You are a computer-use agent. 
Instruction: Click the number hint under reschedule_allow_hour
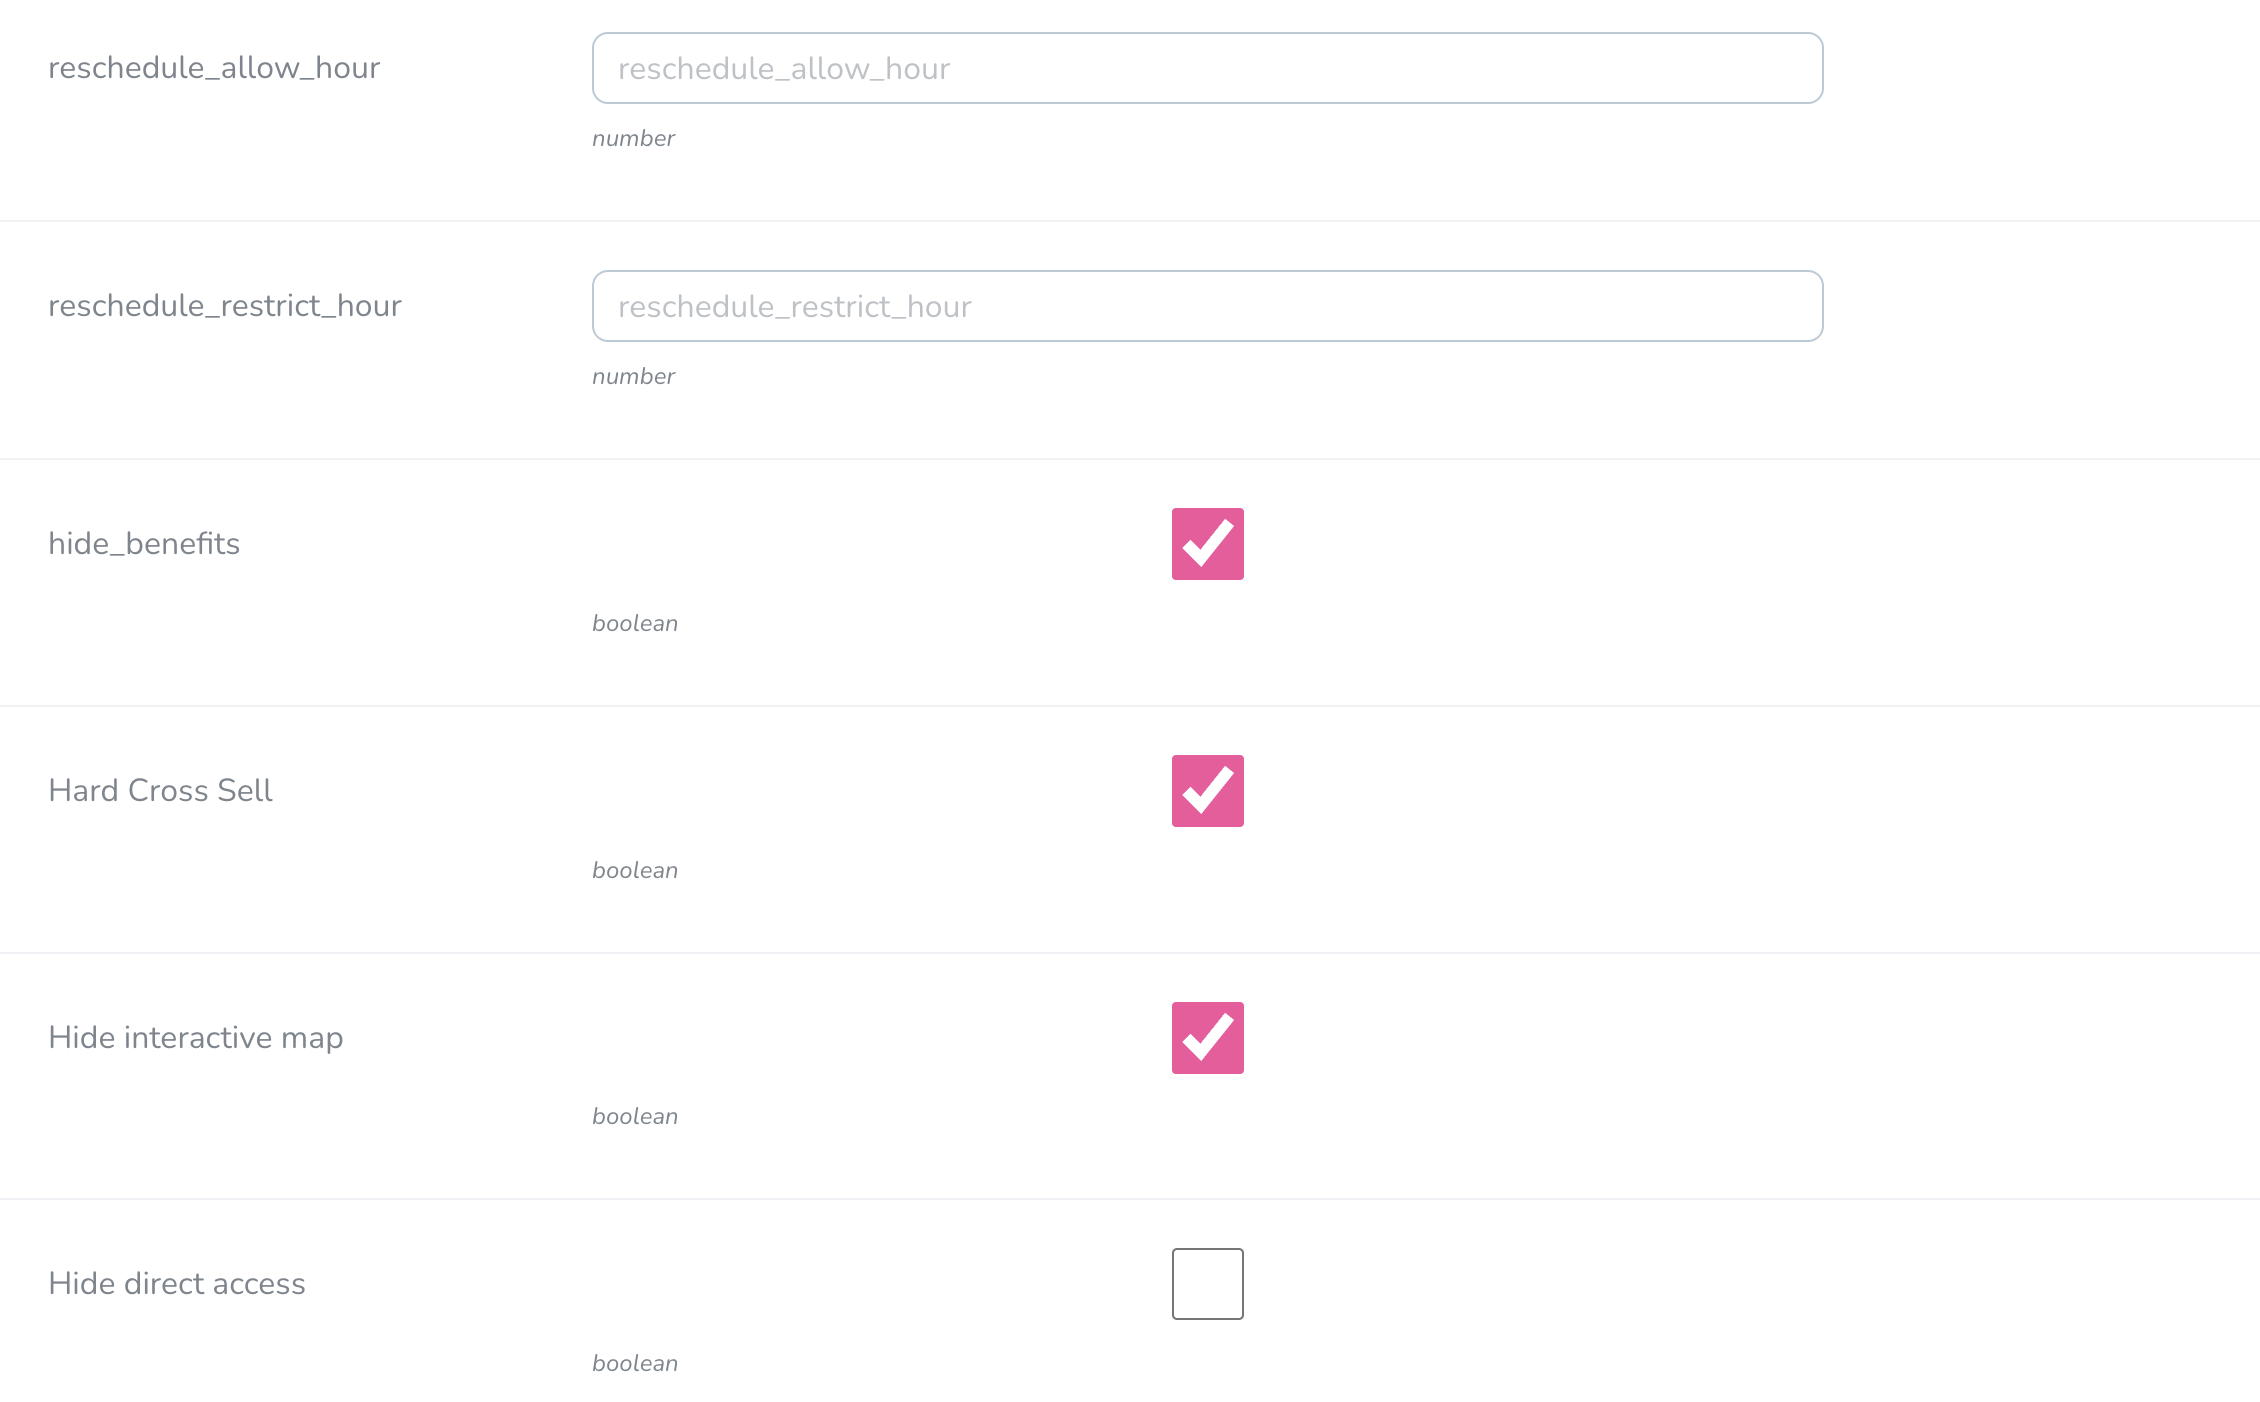pyautogui.click(x=633, y=139)
